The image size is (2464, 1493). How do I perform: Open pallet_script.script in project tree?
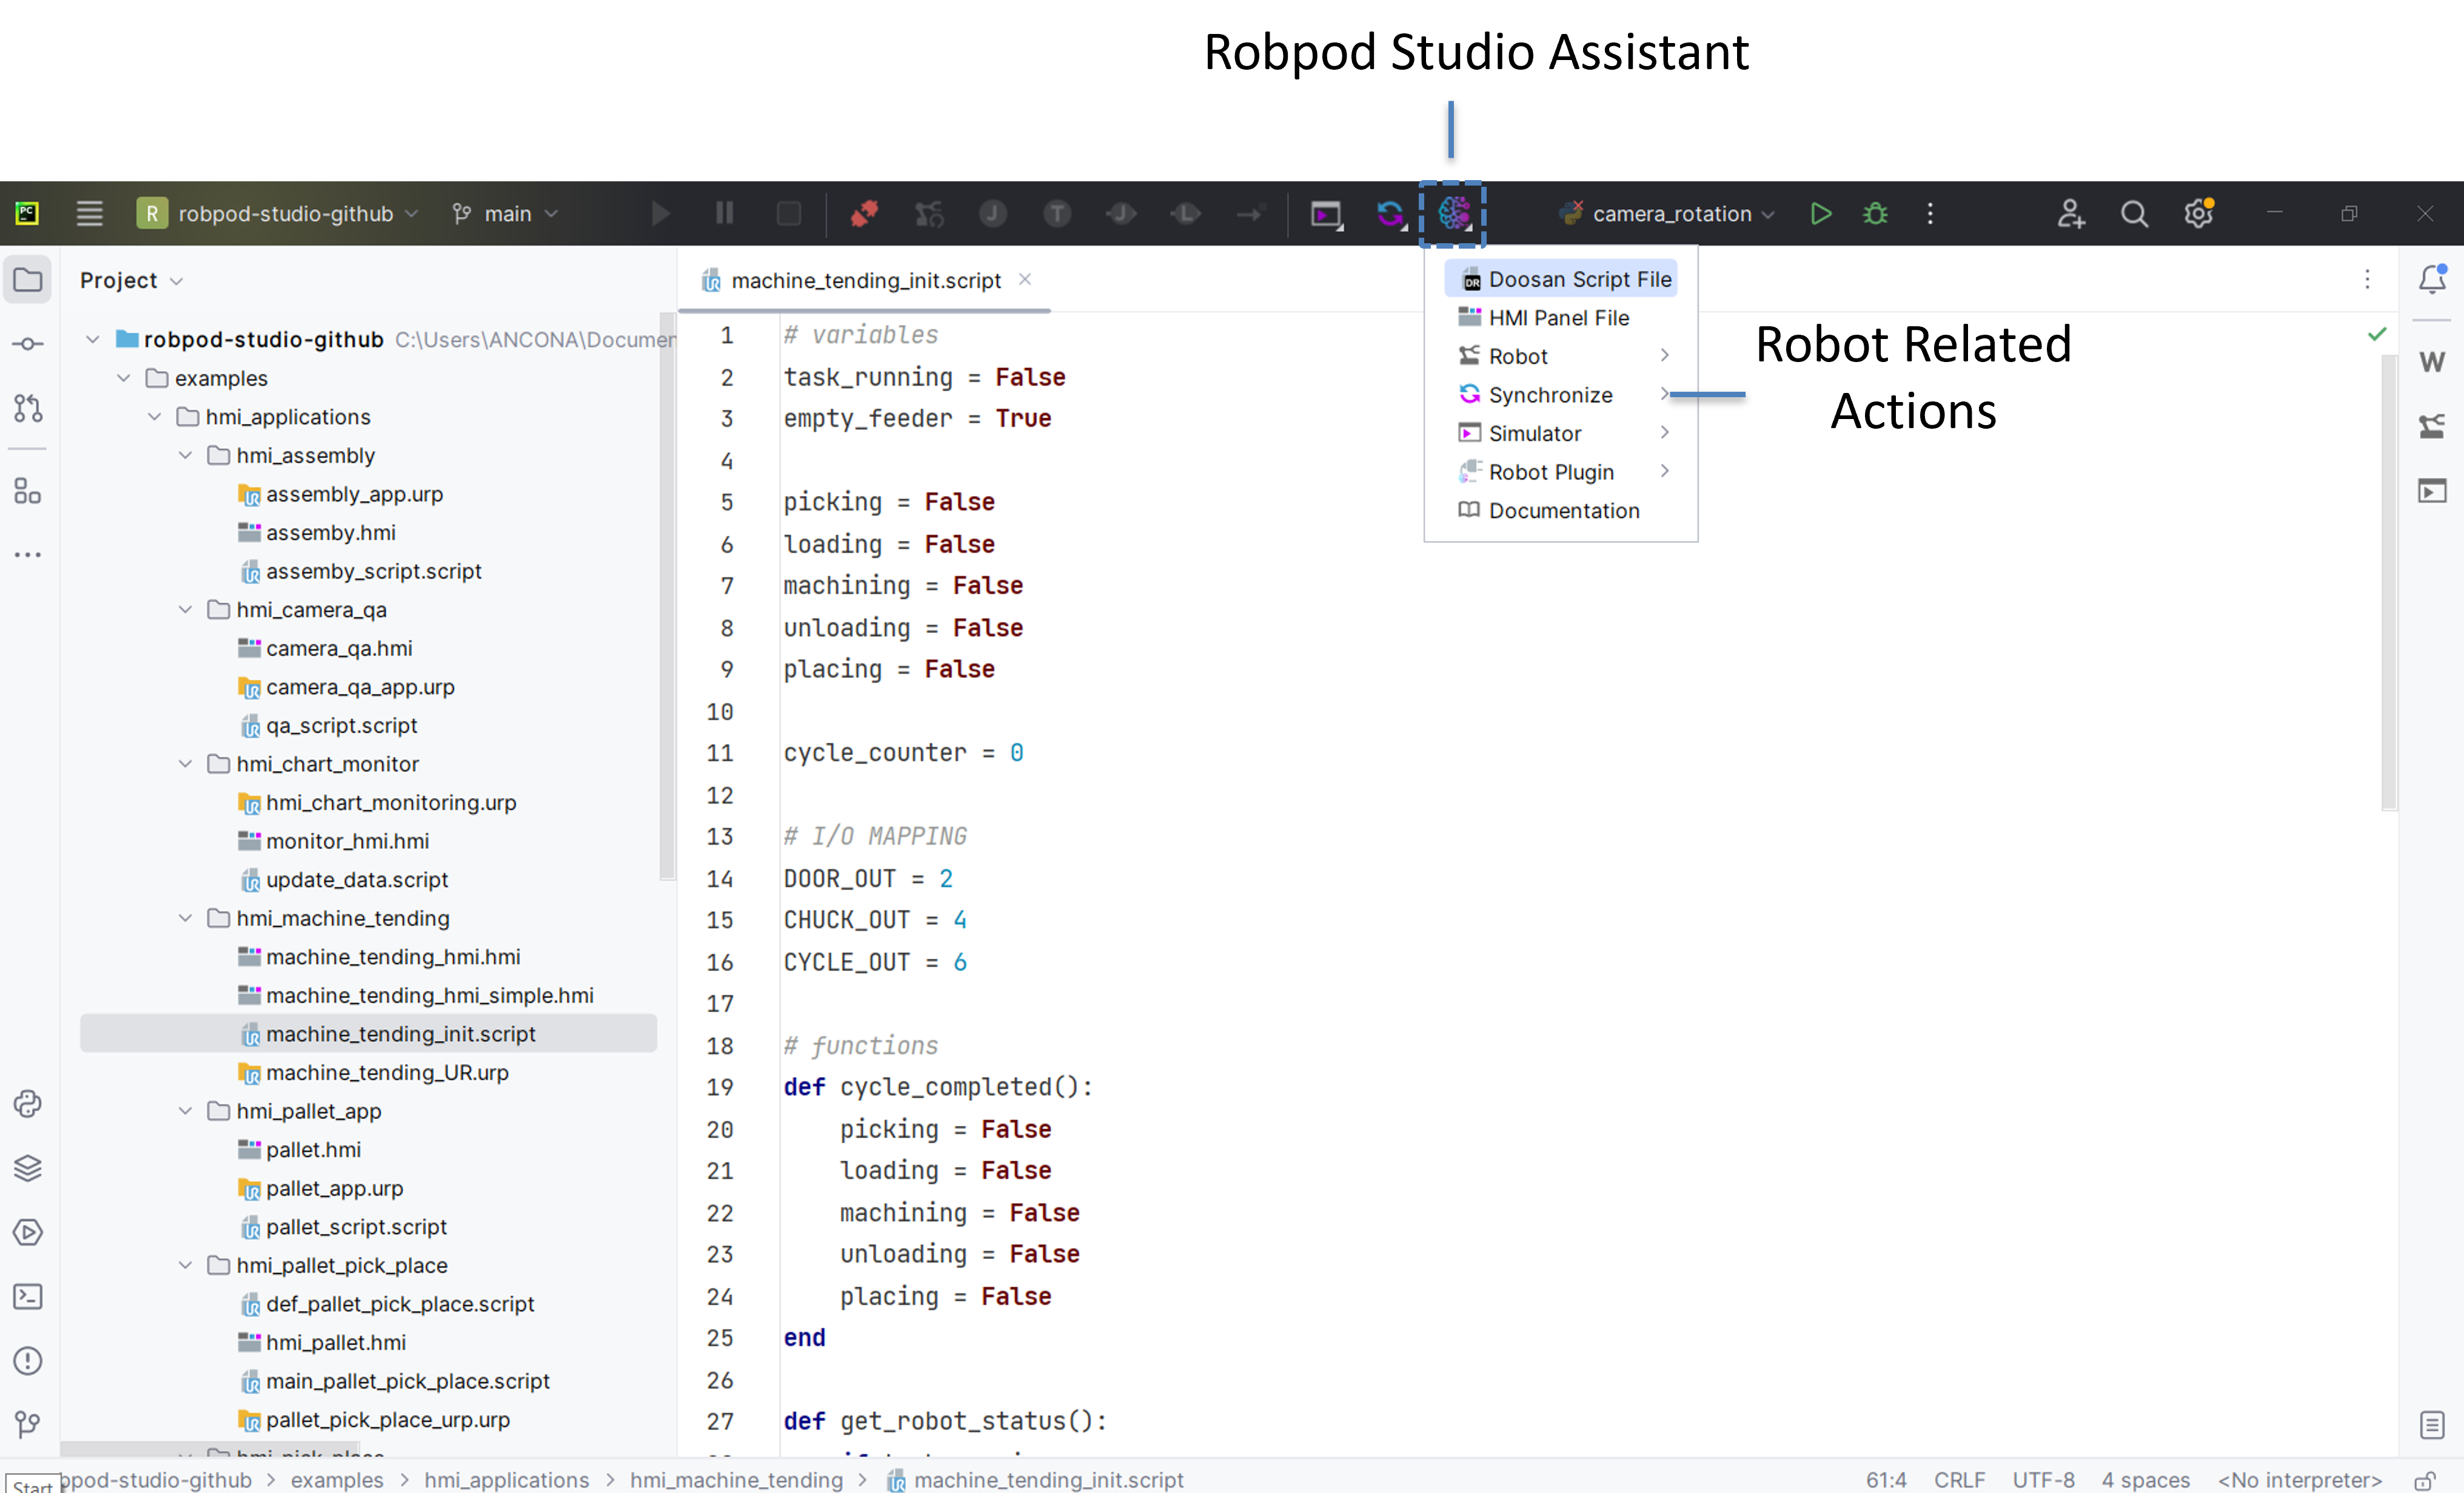[356, 1227]
